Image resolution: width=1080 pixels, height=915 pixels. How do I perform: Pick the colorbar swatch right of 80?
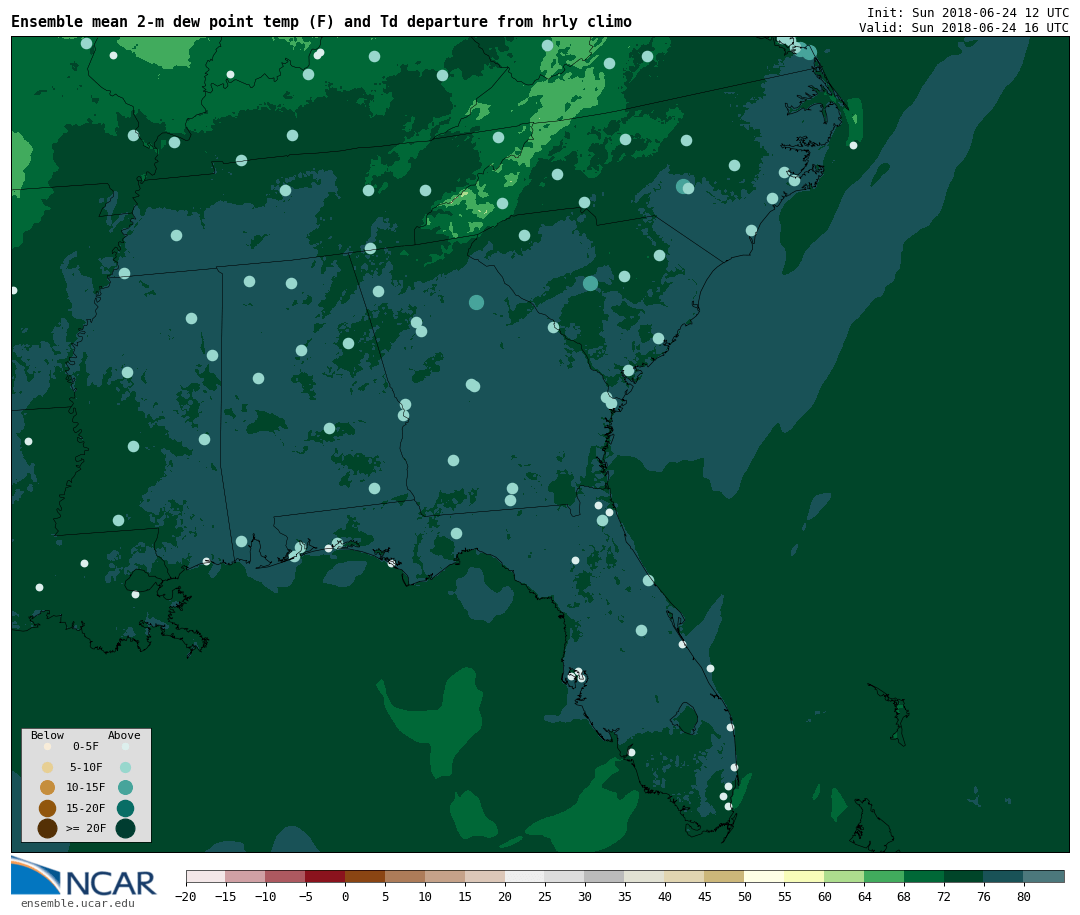pos(1044,876)
